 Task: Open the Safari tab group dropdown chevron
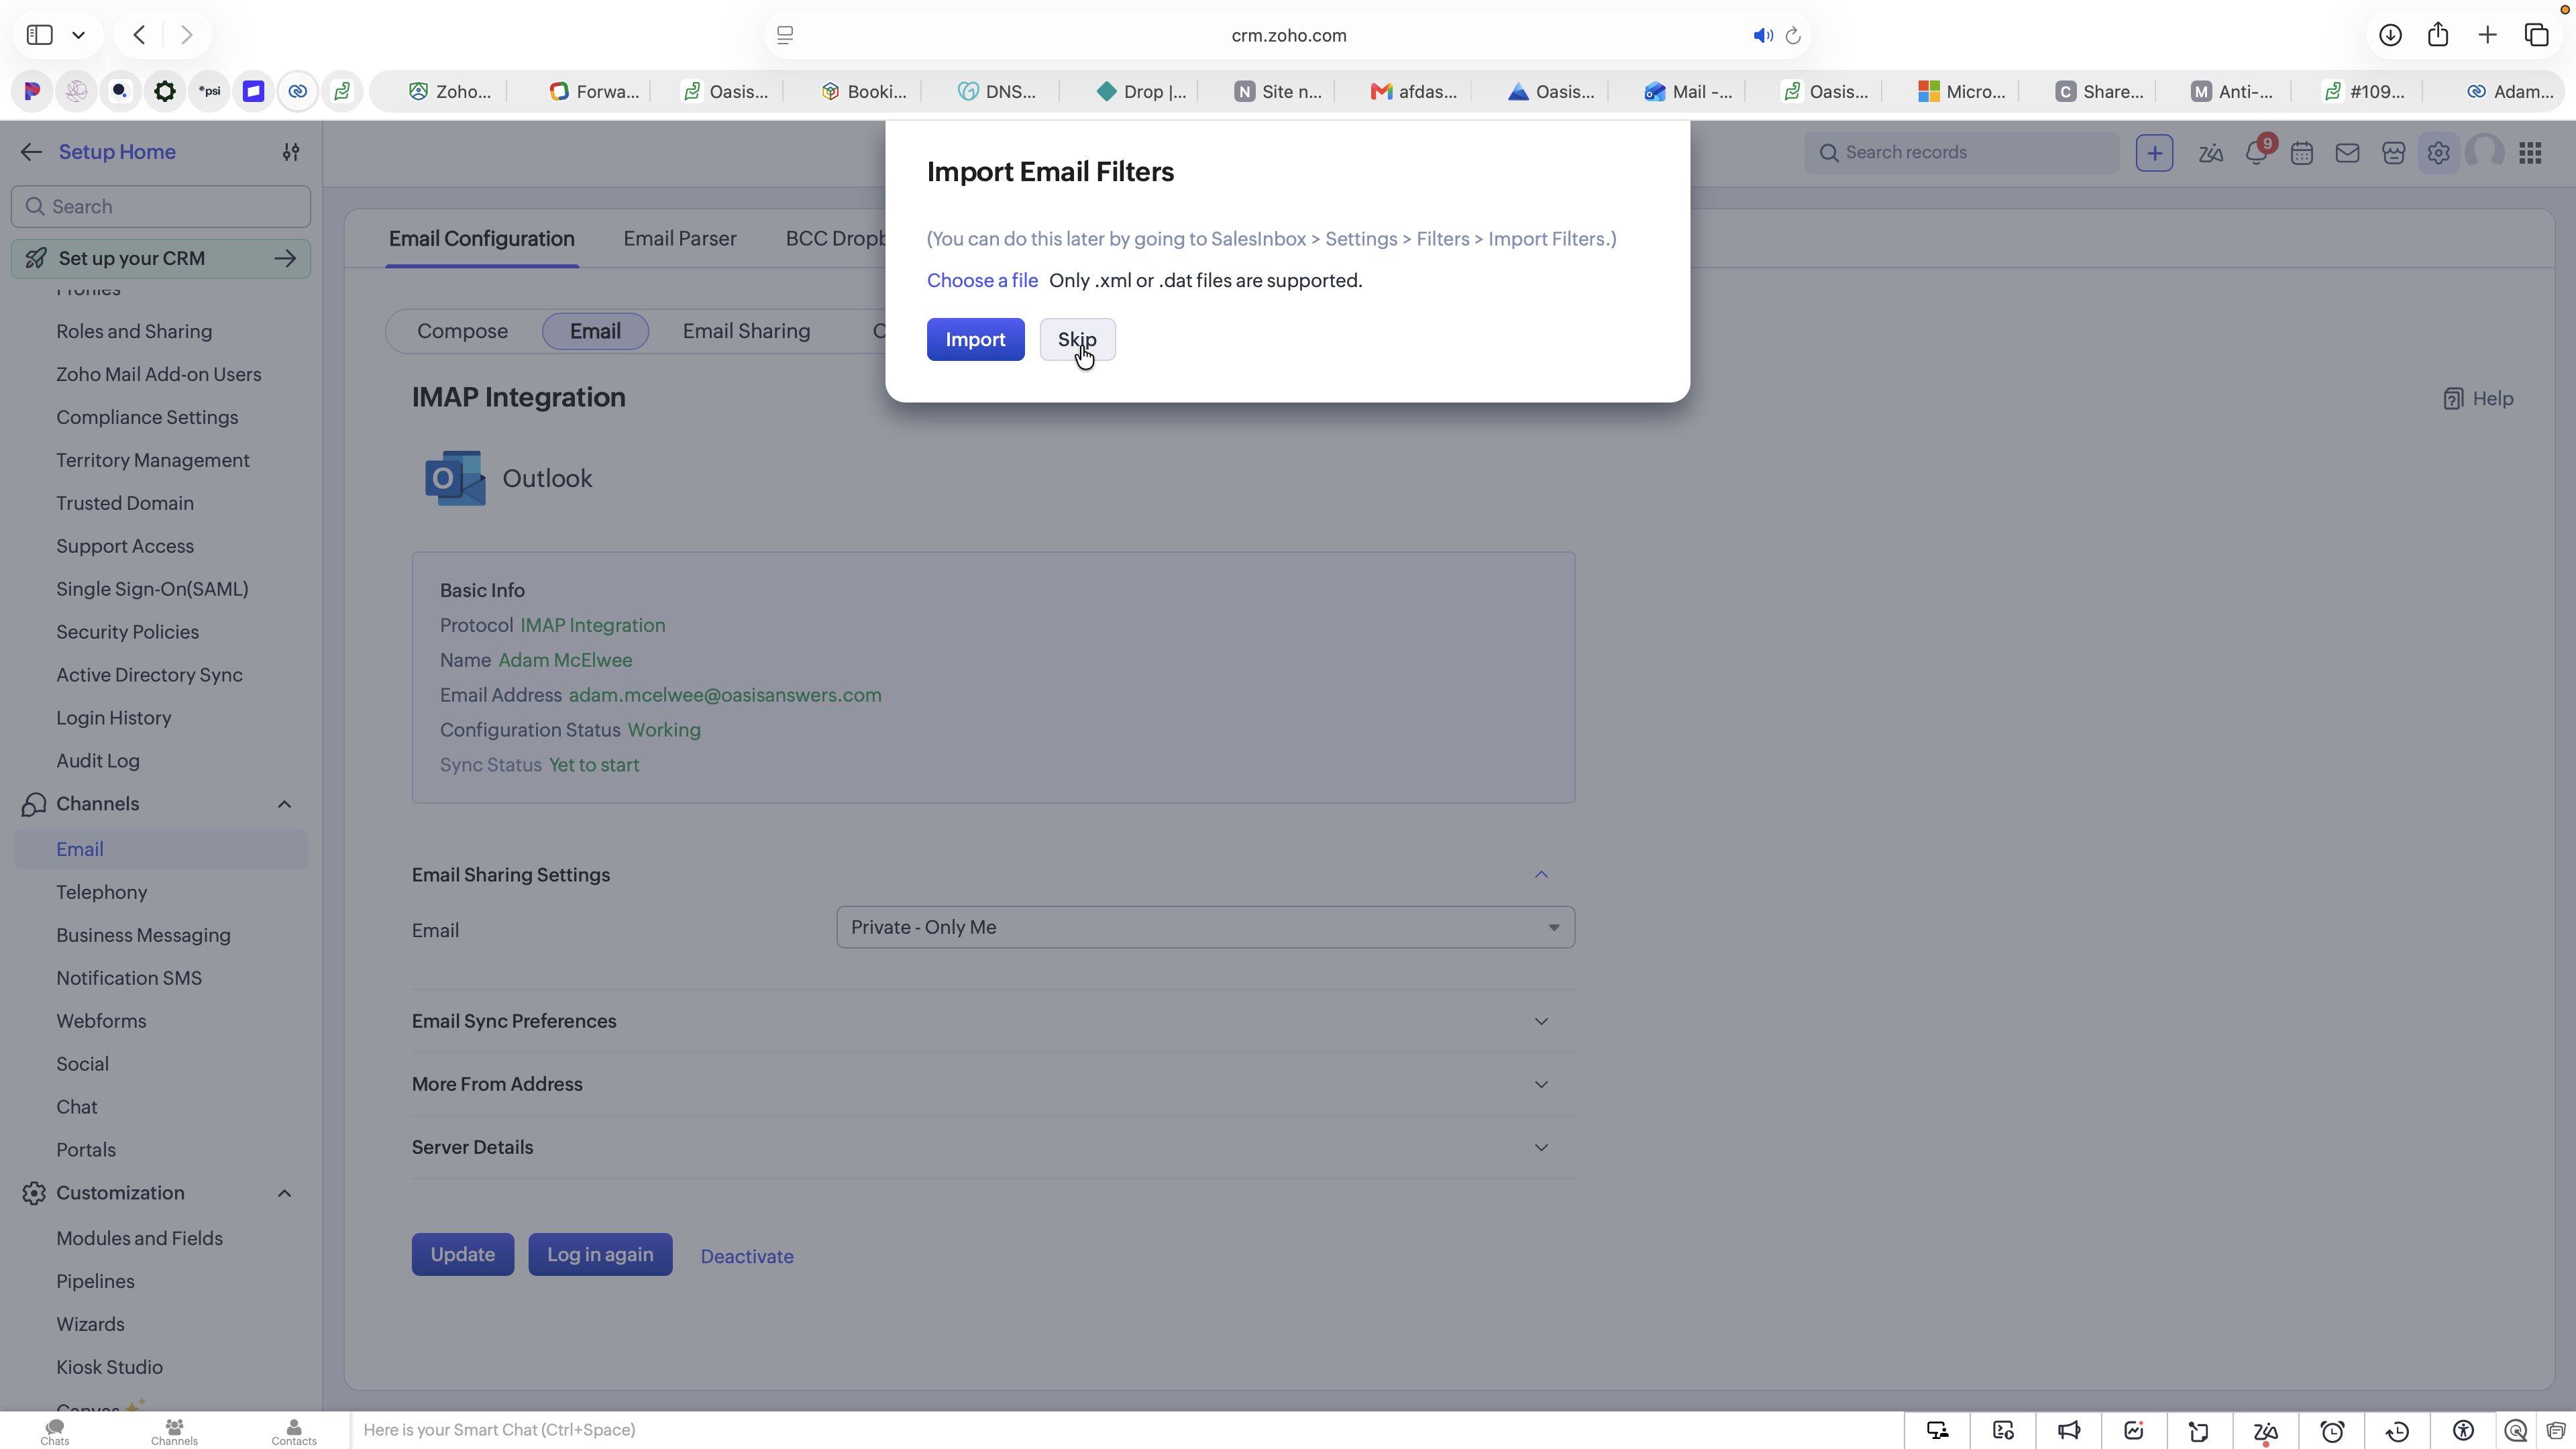tap(78, 35)
